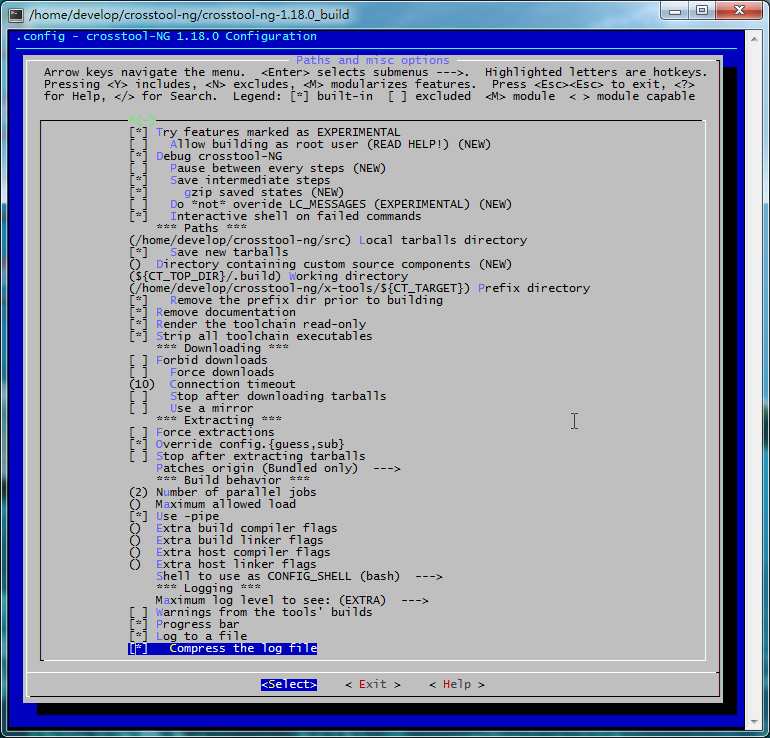
Task: Edit Maximum allowed load value
Action: click(212, 505)
